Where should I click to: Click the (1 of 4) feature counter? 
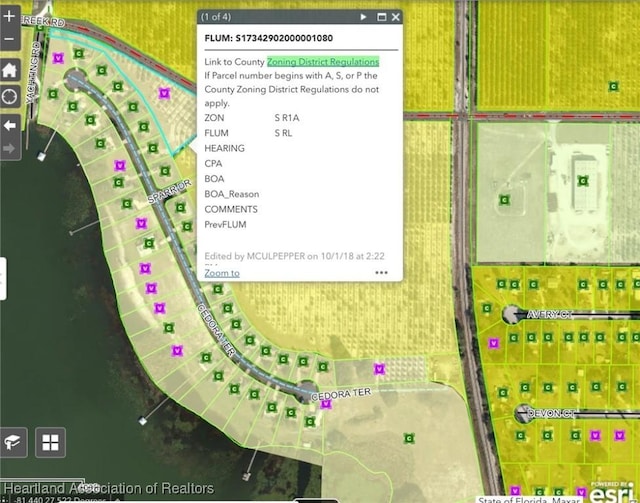point(216,17)
